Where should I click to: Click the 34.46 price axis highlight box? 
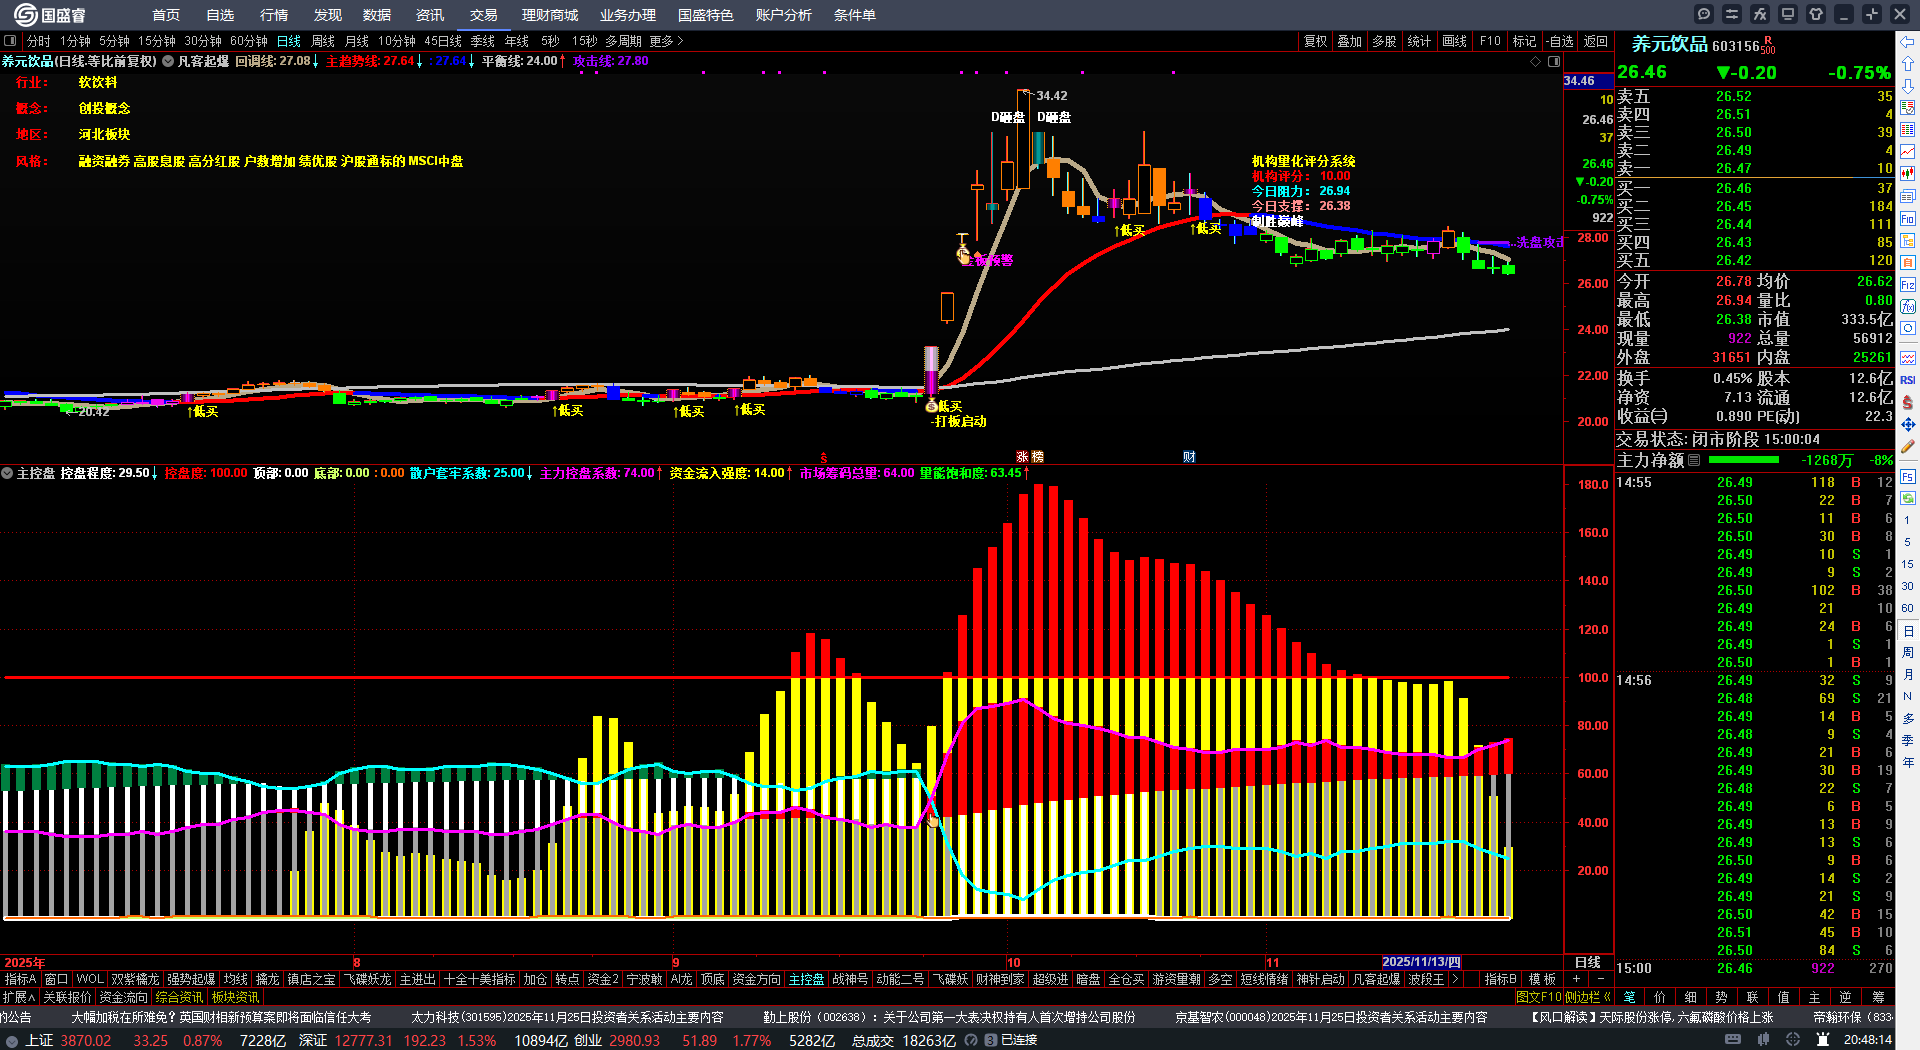[x=1588, y=81]
